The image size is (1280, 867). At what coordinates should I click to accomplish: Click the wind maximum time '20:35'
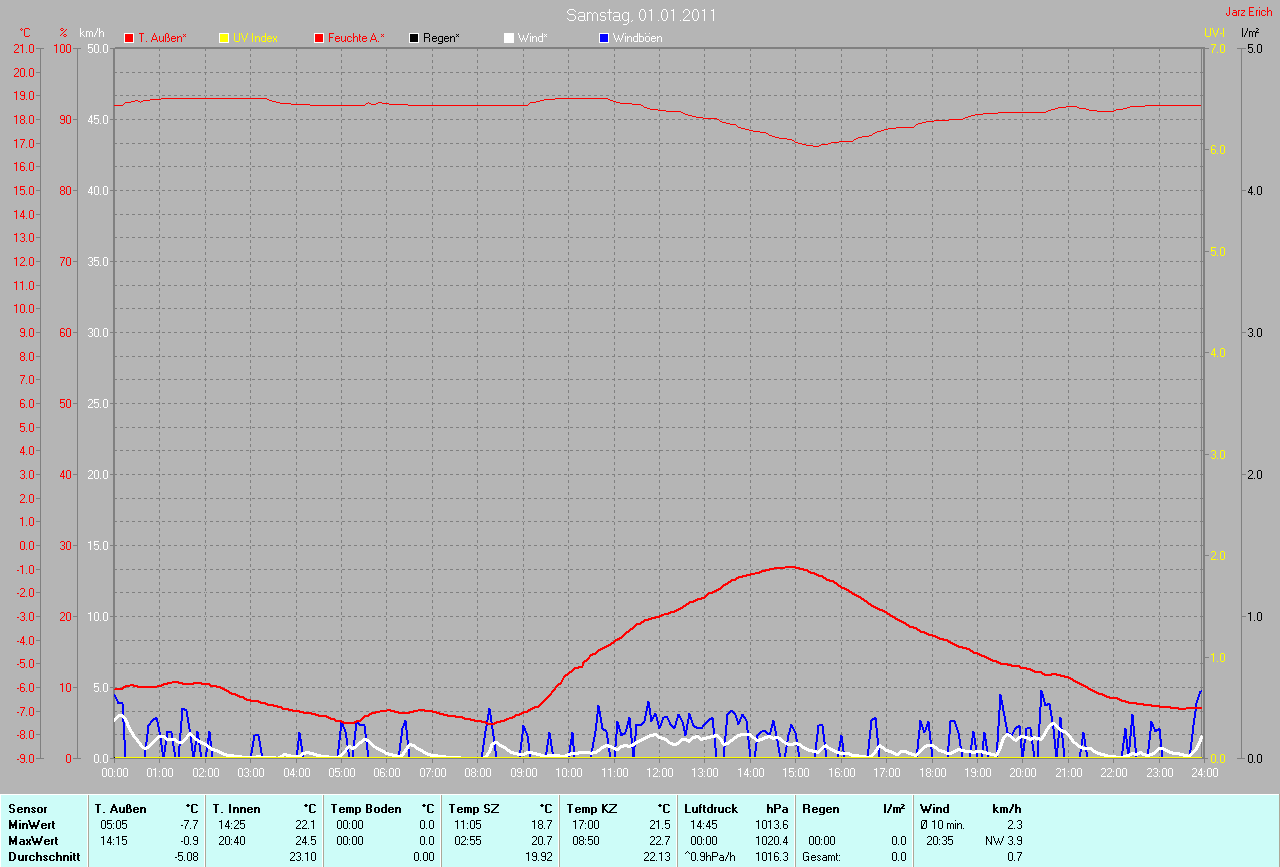pos(940,841)
